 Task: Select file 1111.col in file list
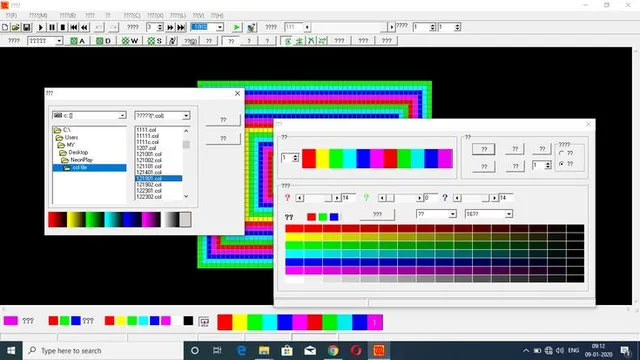[x=146, y=130]
